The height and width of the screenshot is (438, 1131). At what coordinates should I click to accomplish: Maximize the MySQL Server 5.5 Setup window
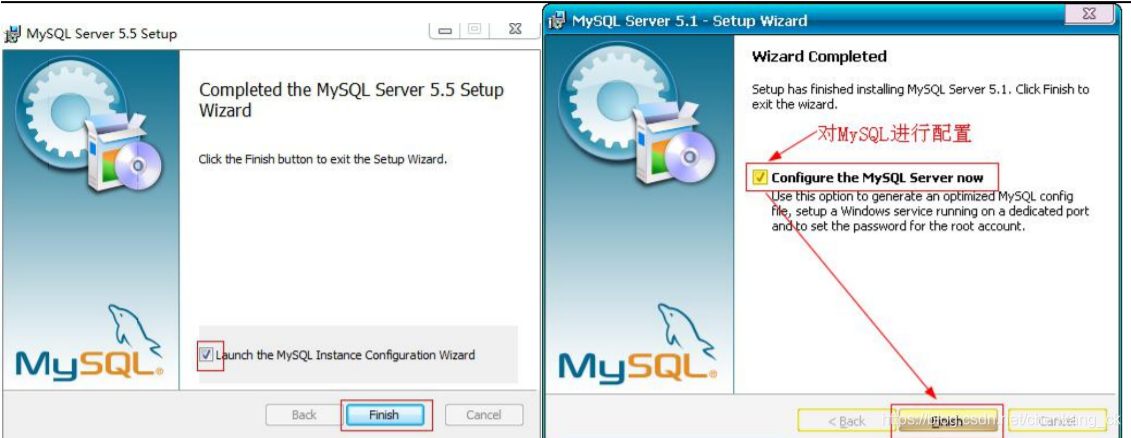pos(474,30)
